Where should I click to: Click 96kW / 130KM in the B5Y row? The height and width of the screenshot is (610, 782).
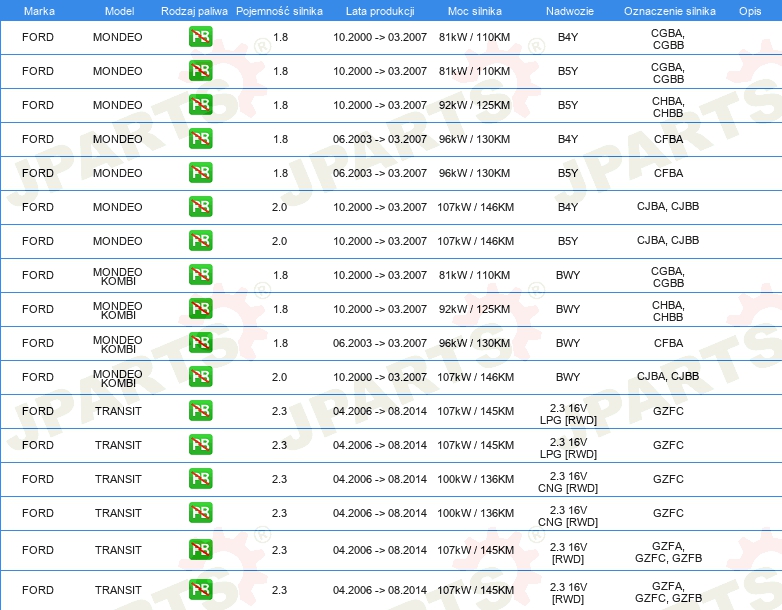pyautogui.click(x=474, y=173)
